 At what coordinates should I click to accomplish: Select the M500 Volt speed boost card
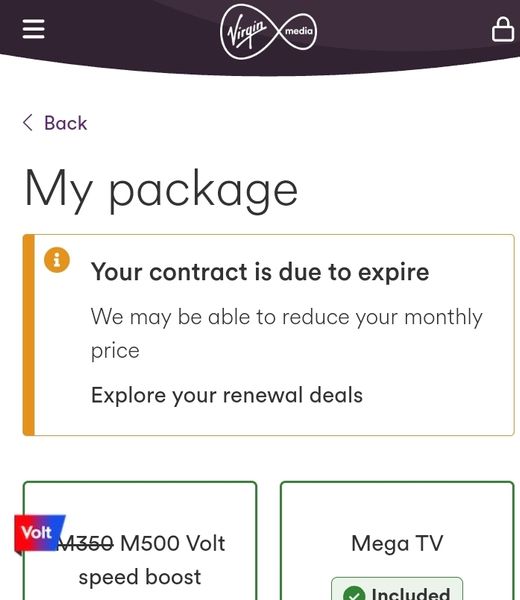pyautogui.click(x=140, y=540)
